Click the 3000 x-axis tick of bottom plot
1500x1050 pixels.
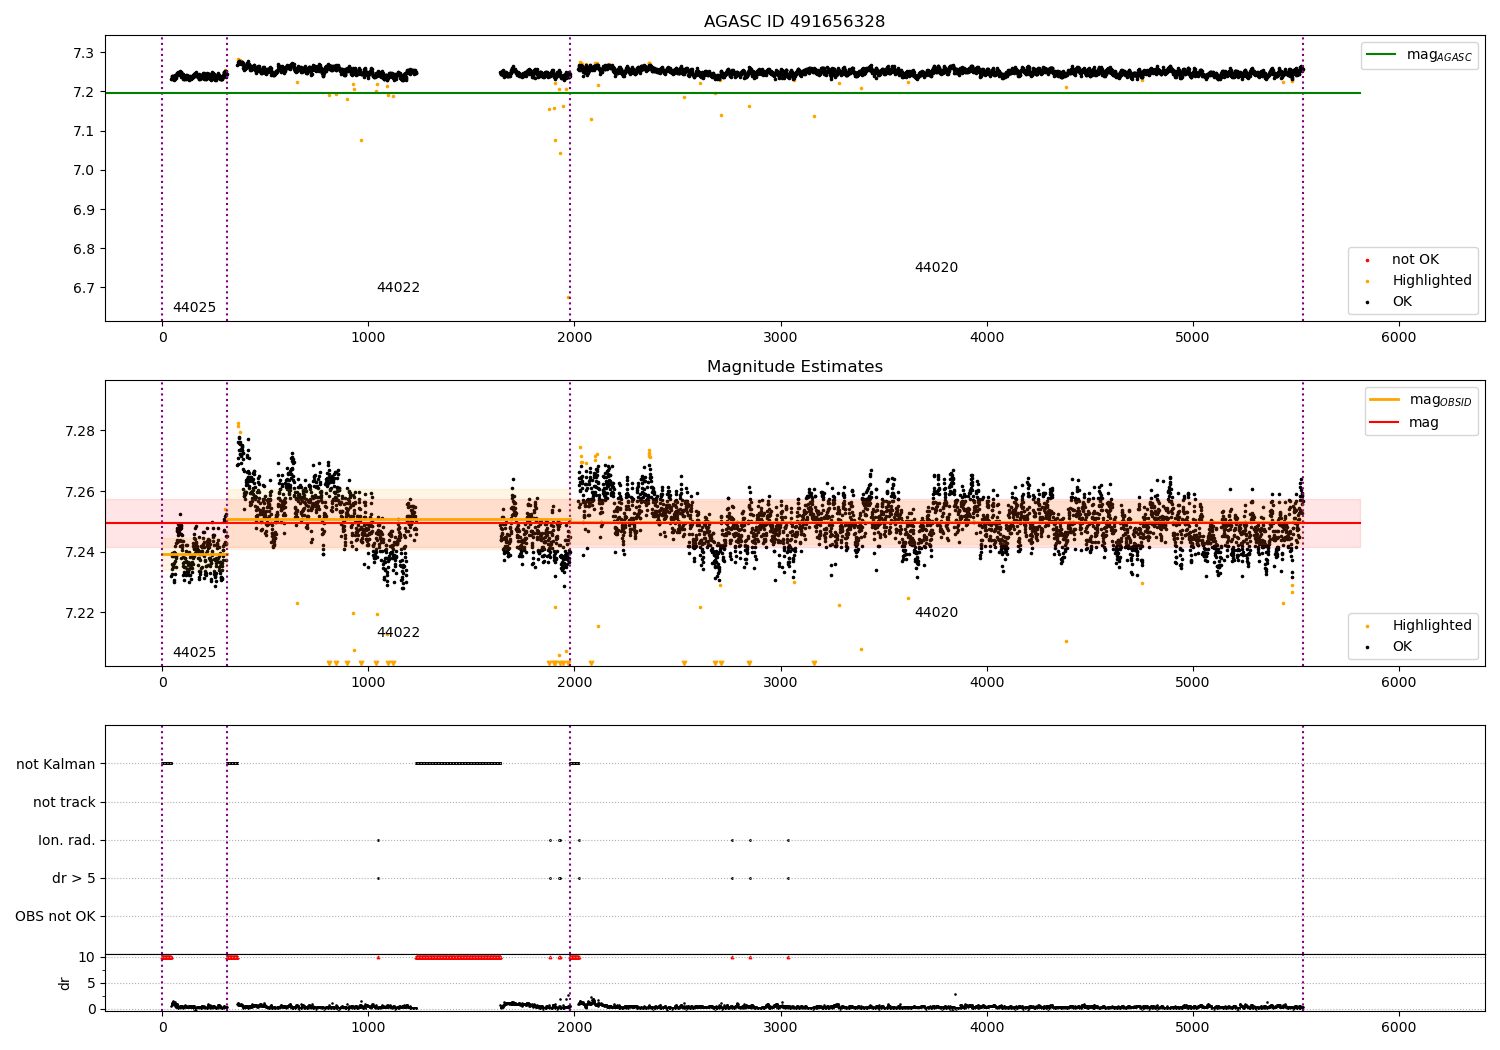(780, 1027)
